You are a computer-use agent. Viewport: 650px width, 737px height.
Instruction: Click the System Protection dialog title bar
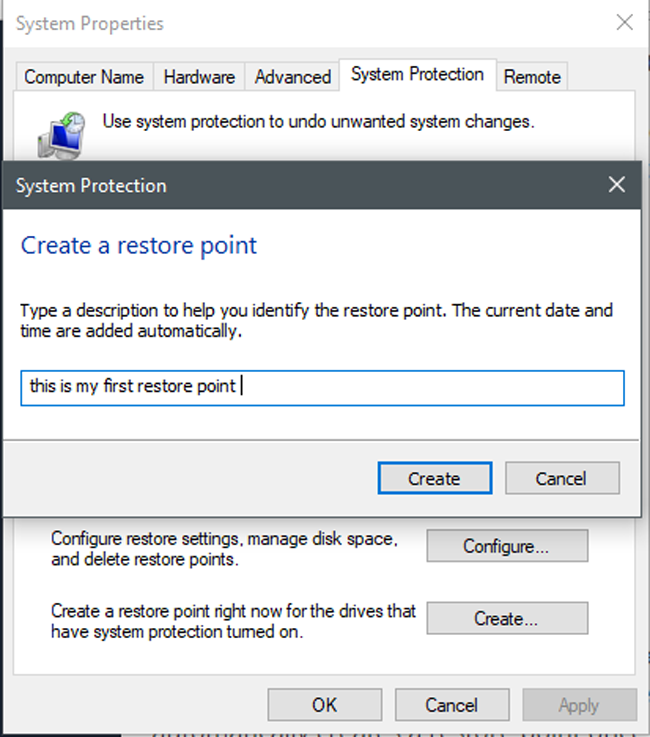(300, 185)
